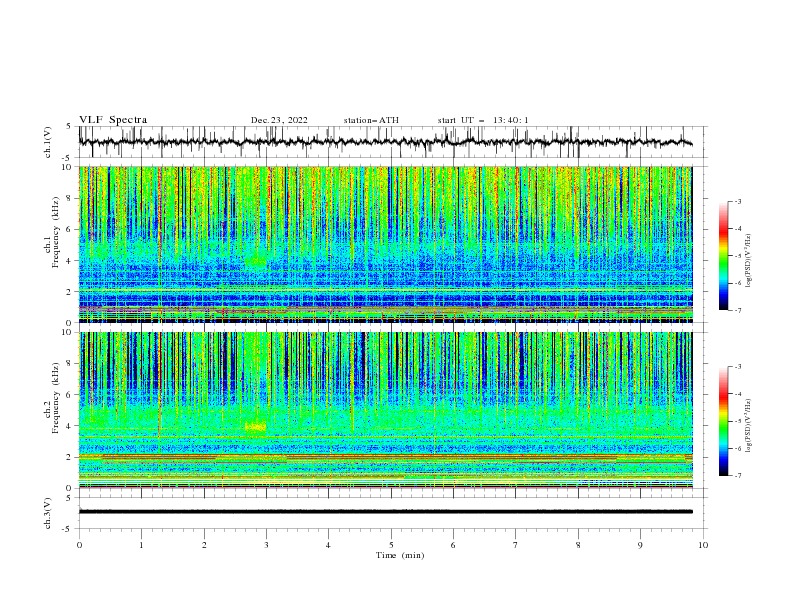Screen dimensions: 792x612
Task: Click the ch.2 colorbar log(PSD) label
Action: [748, 425]
